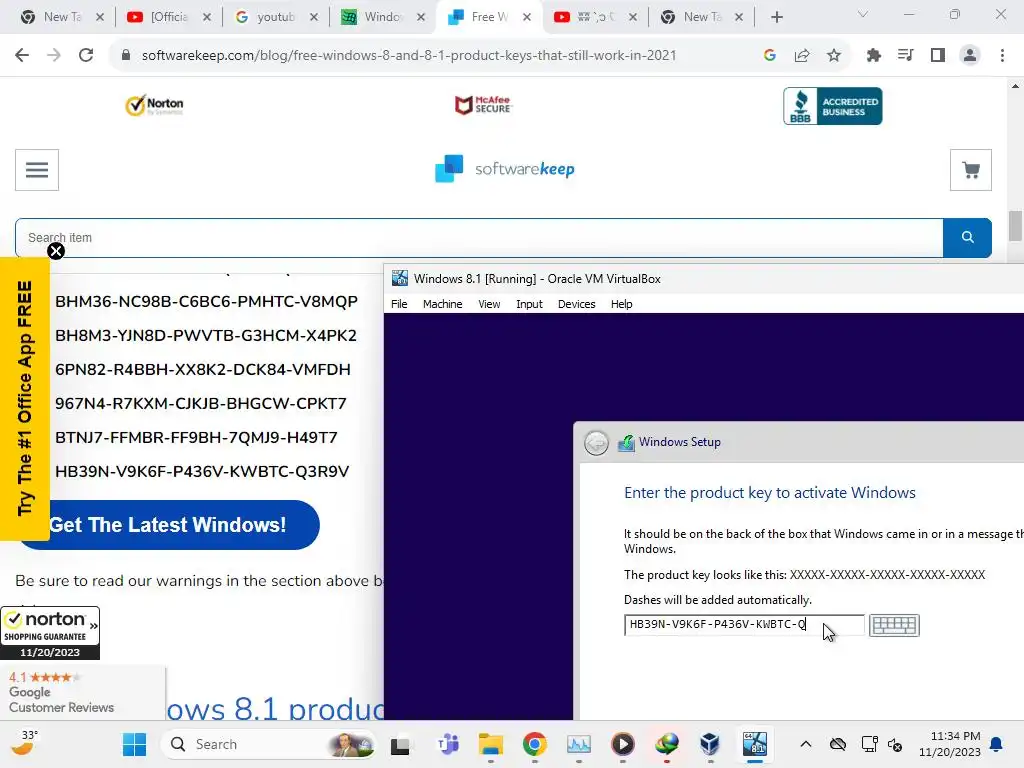Reload the softwarekeep page
Image resolution: width=1024 pixels, height=768 pixels.
[86, 56]
